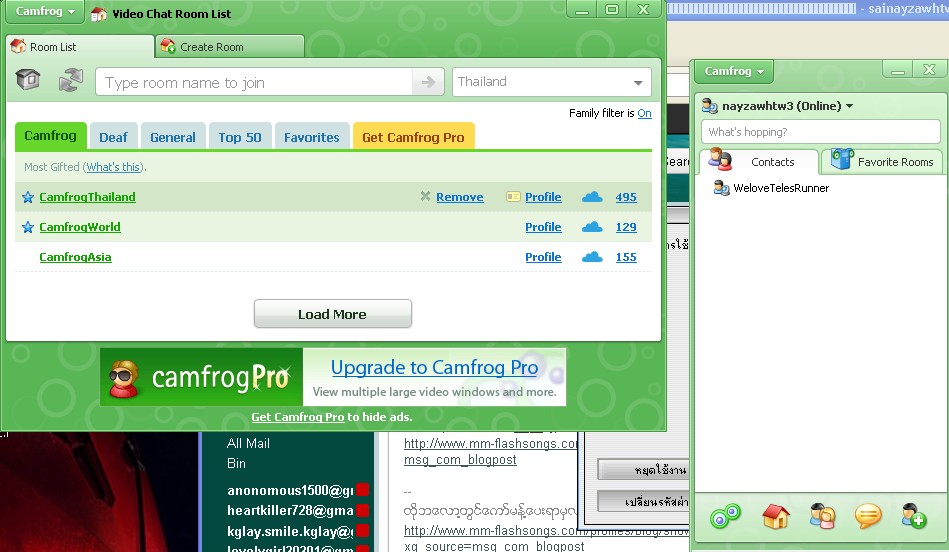Click the refresh room list icon
This screenshot has width=949, height=552.
tap(71, 80)
